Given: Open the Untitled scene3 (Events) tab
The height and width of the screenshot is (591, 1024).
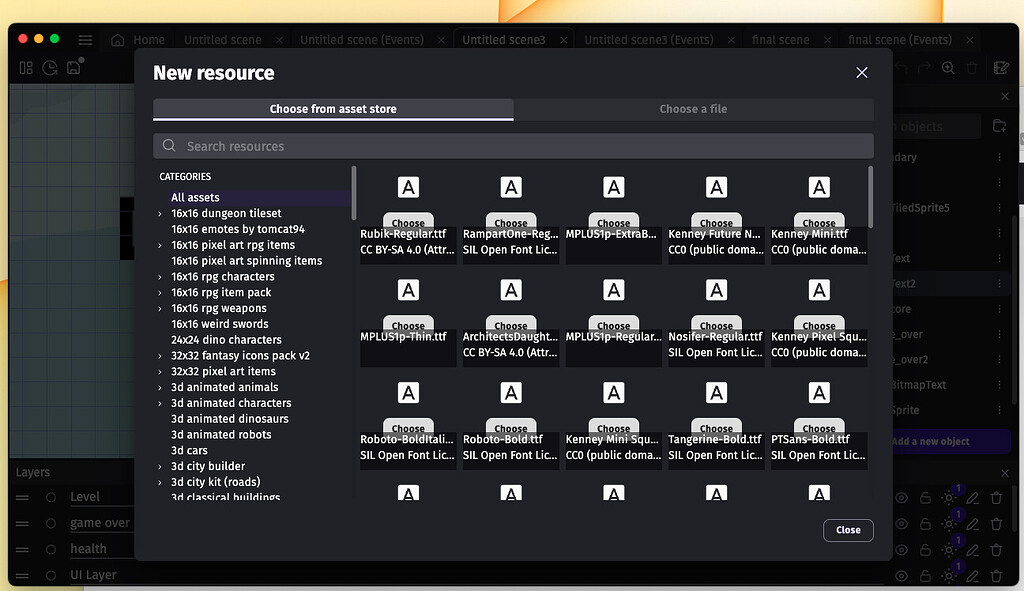Looking at the screenshot, I should [648, 40].
